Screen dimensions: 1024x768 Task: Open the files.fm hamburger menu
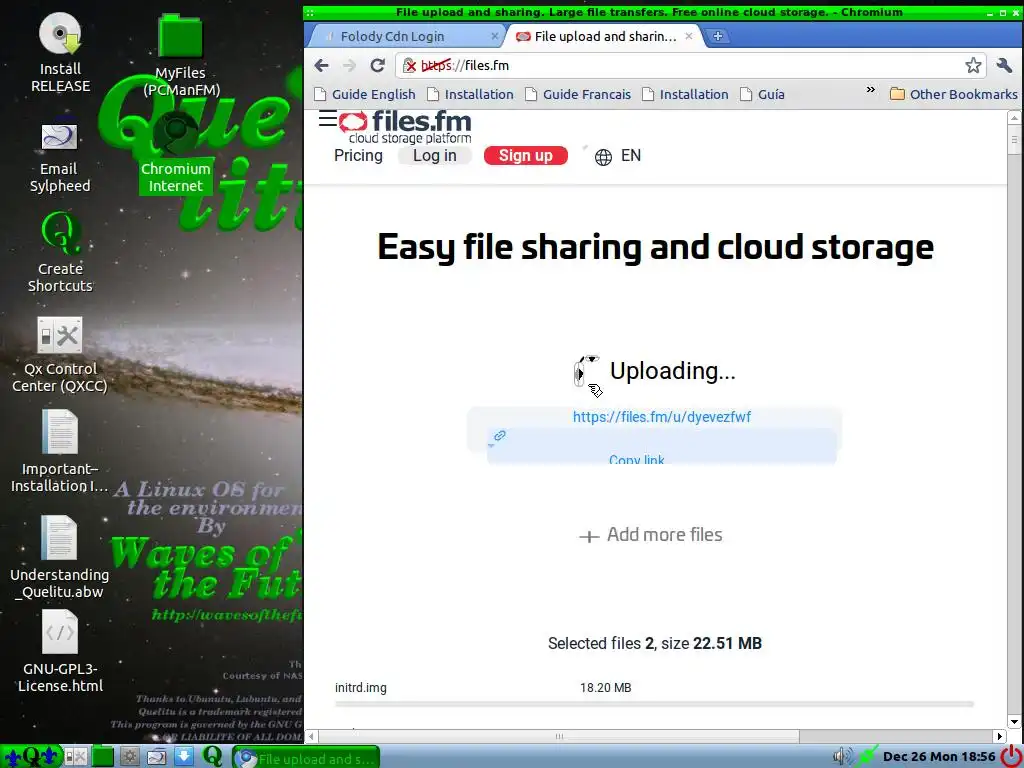click(x=328, y=119)
